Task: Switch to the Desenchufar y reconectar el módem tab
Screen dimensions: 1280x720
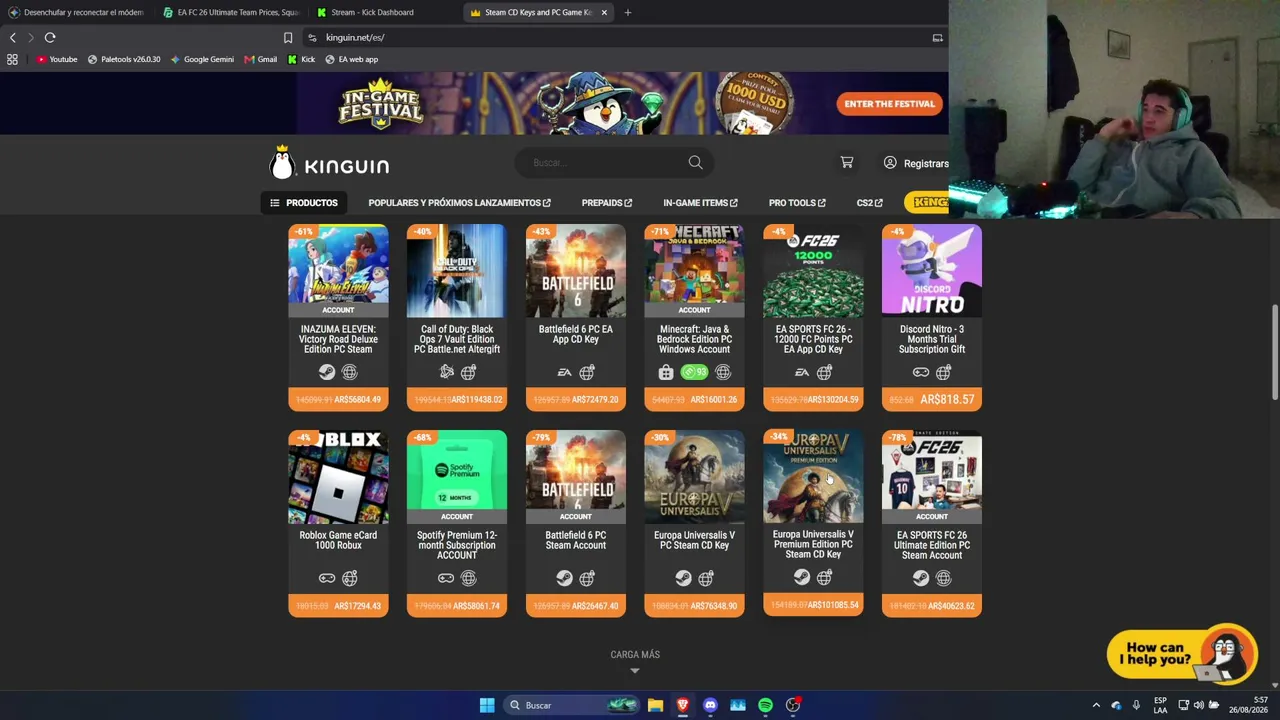Action: [x=78, y=12]
